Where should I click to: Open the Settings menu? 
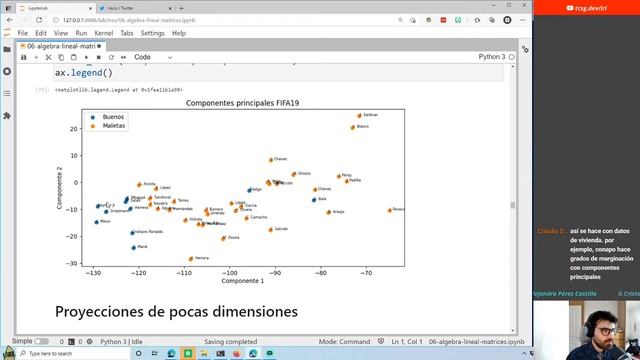pyautogui.click(x=152, y=33)
